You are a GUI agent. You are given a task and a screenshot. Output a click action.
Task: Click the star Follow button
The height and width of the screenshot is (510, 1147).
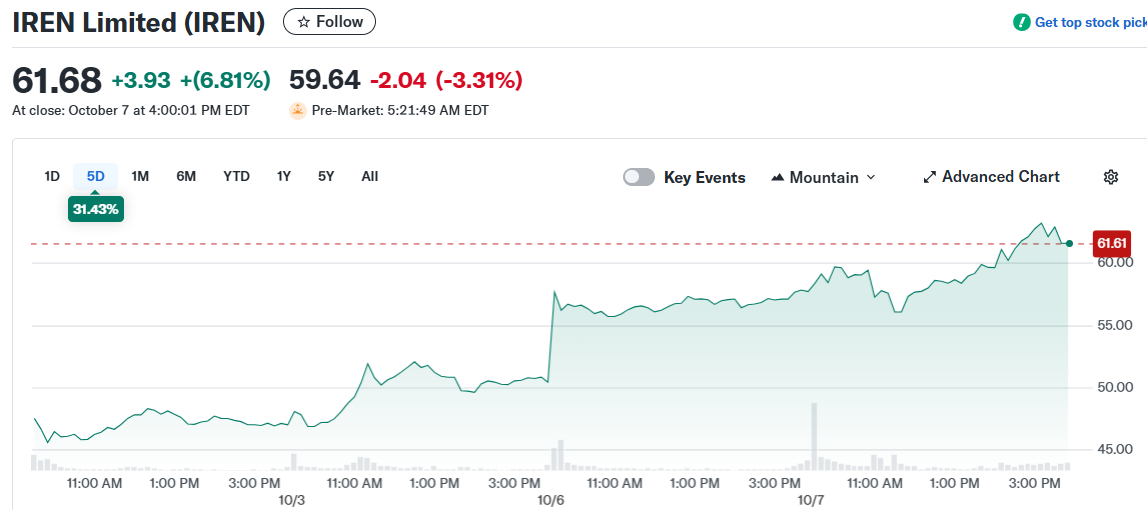click(329, 22)
